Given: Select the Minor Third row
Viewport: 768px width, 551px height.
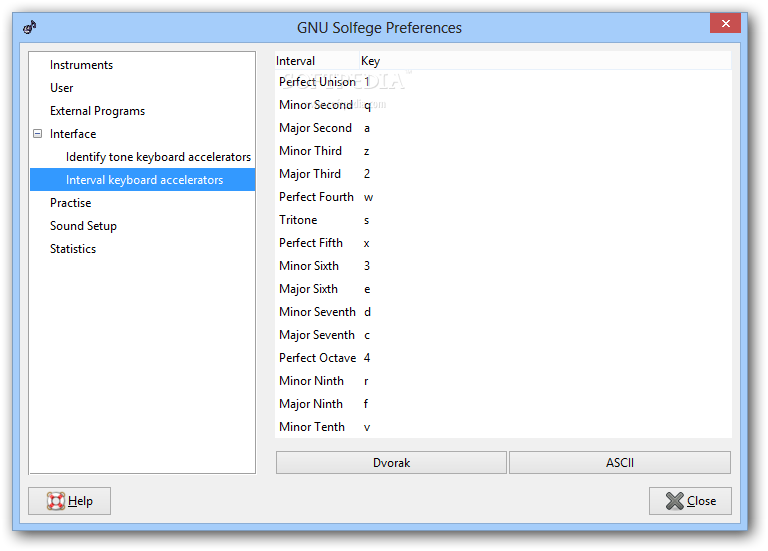Looking at the screenshot, I should [x=504, y=151].
